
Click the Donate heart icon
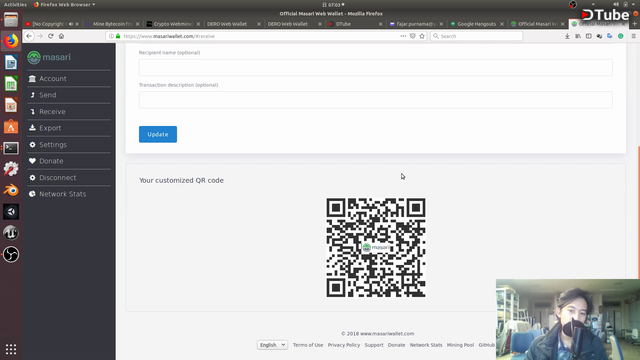coord(32,161)
